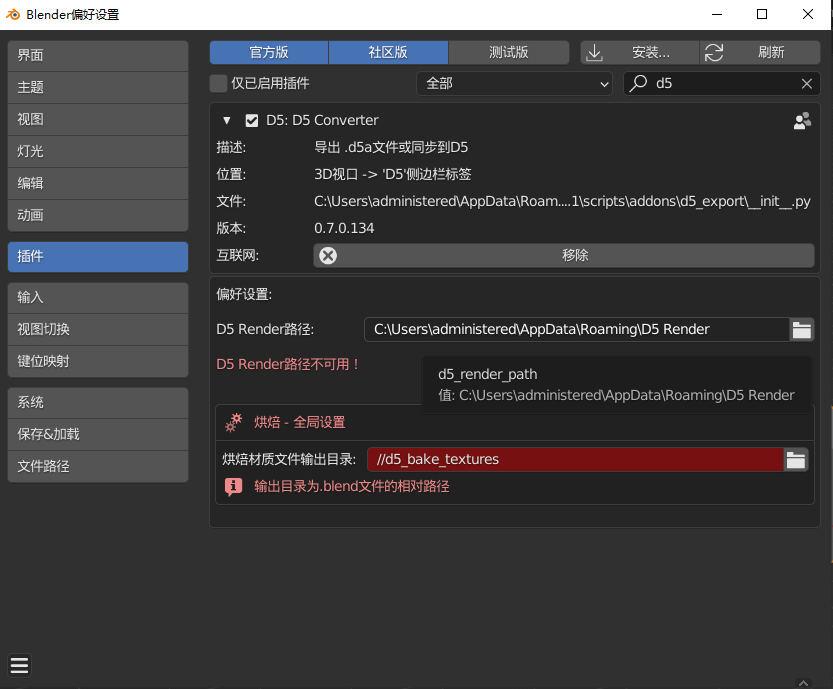Click the 烘焙材质文件输出目录: label

click(x=289, y=460)
